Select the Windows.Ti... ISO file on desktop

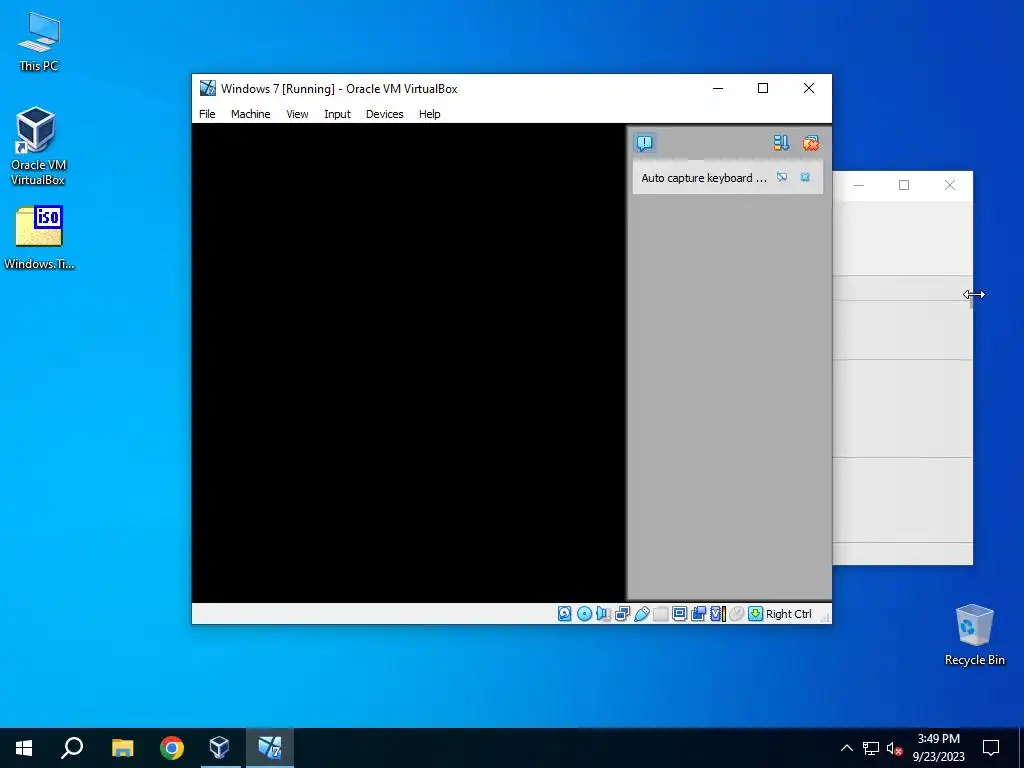click(x=39, y=238)
